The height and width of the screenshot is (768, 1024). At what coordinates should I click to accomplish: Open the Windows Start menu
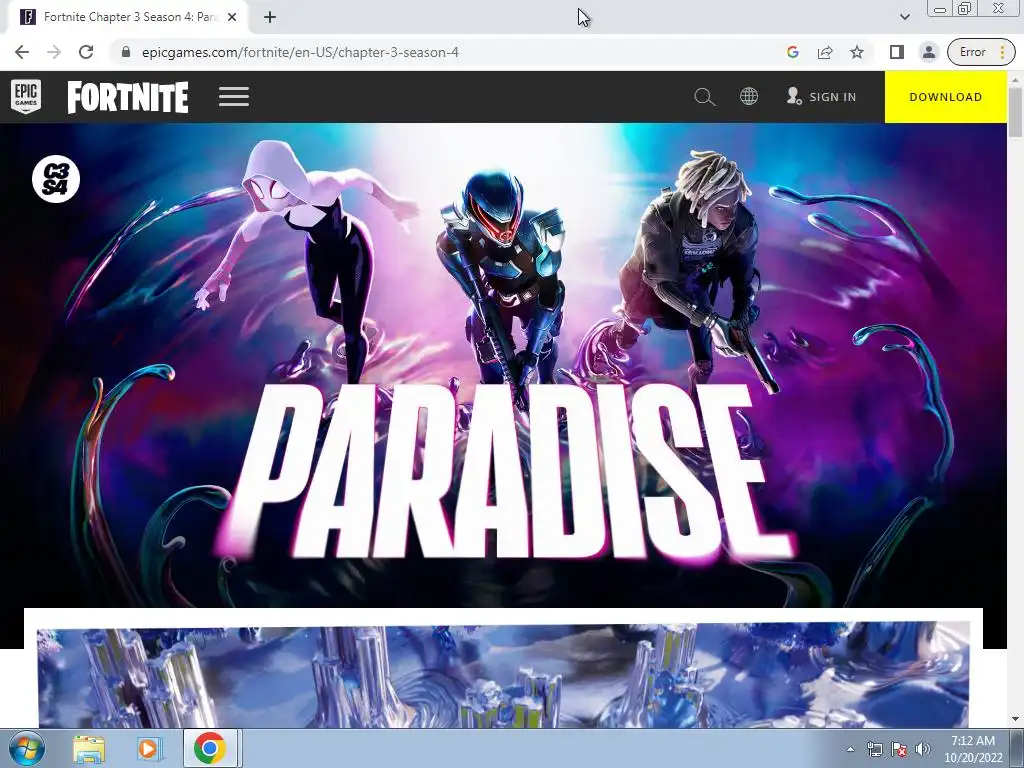pyautogui.click(x=27, y=748)
